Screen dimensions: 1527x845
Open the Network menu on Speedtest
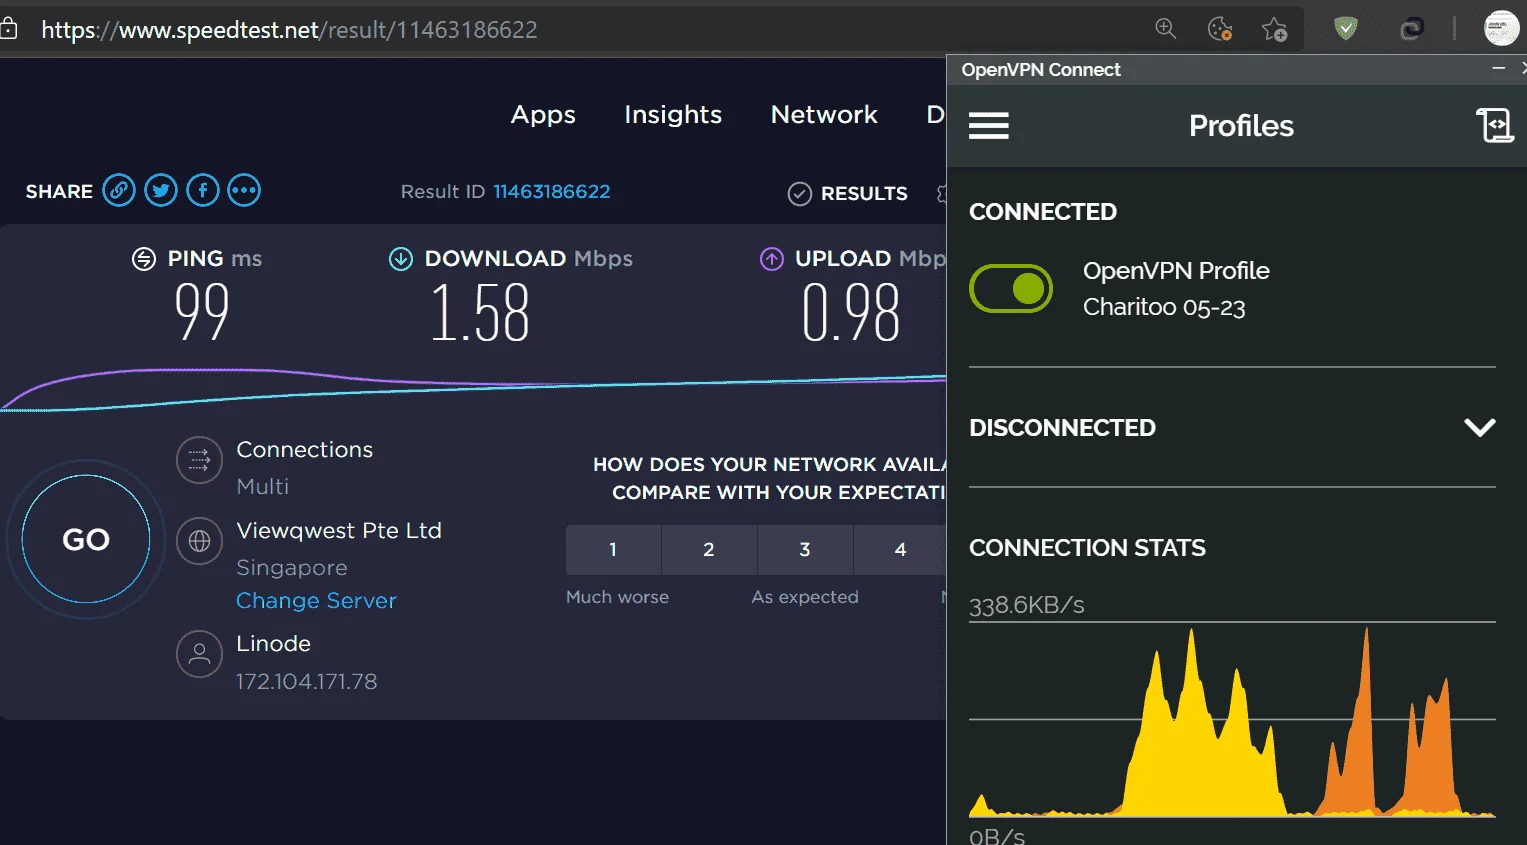824,115
